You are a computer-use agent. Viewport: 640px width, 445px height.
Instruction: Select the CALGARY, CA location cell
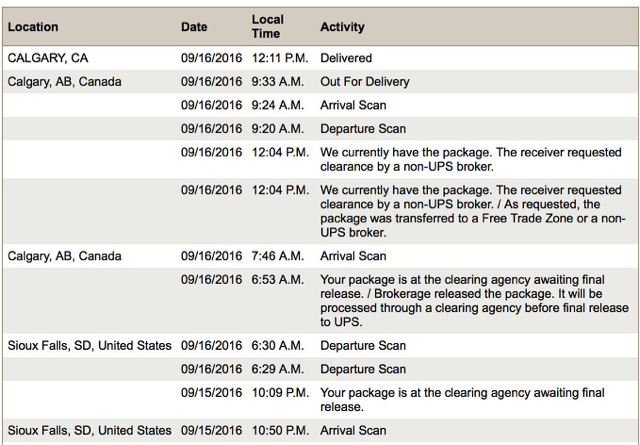click(48, 59)
